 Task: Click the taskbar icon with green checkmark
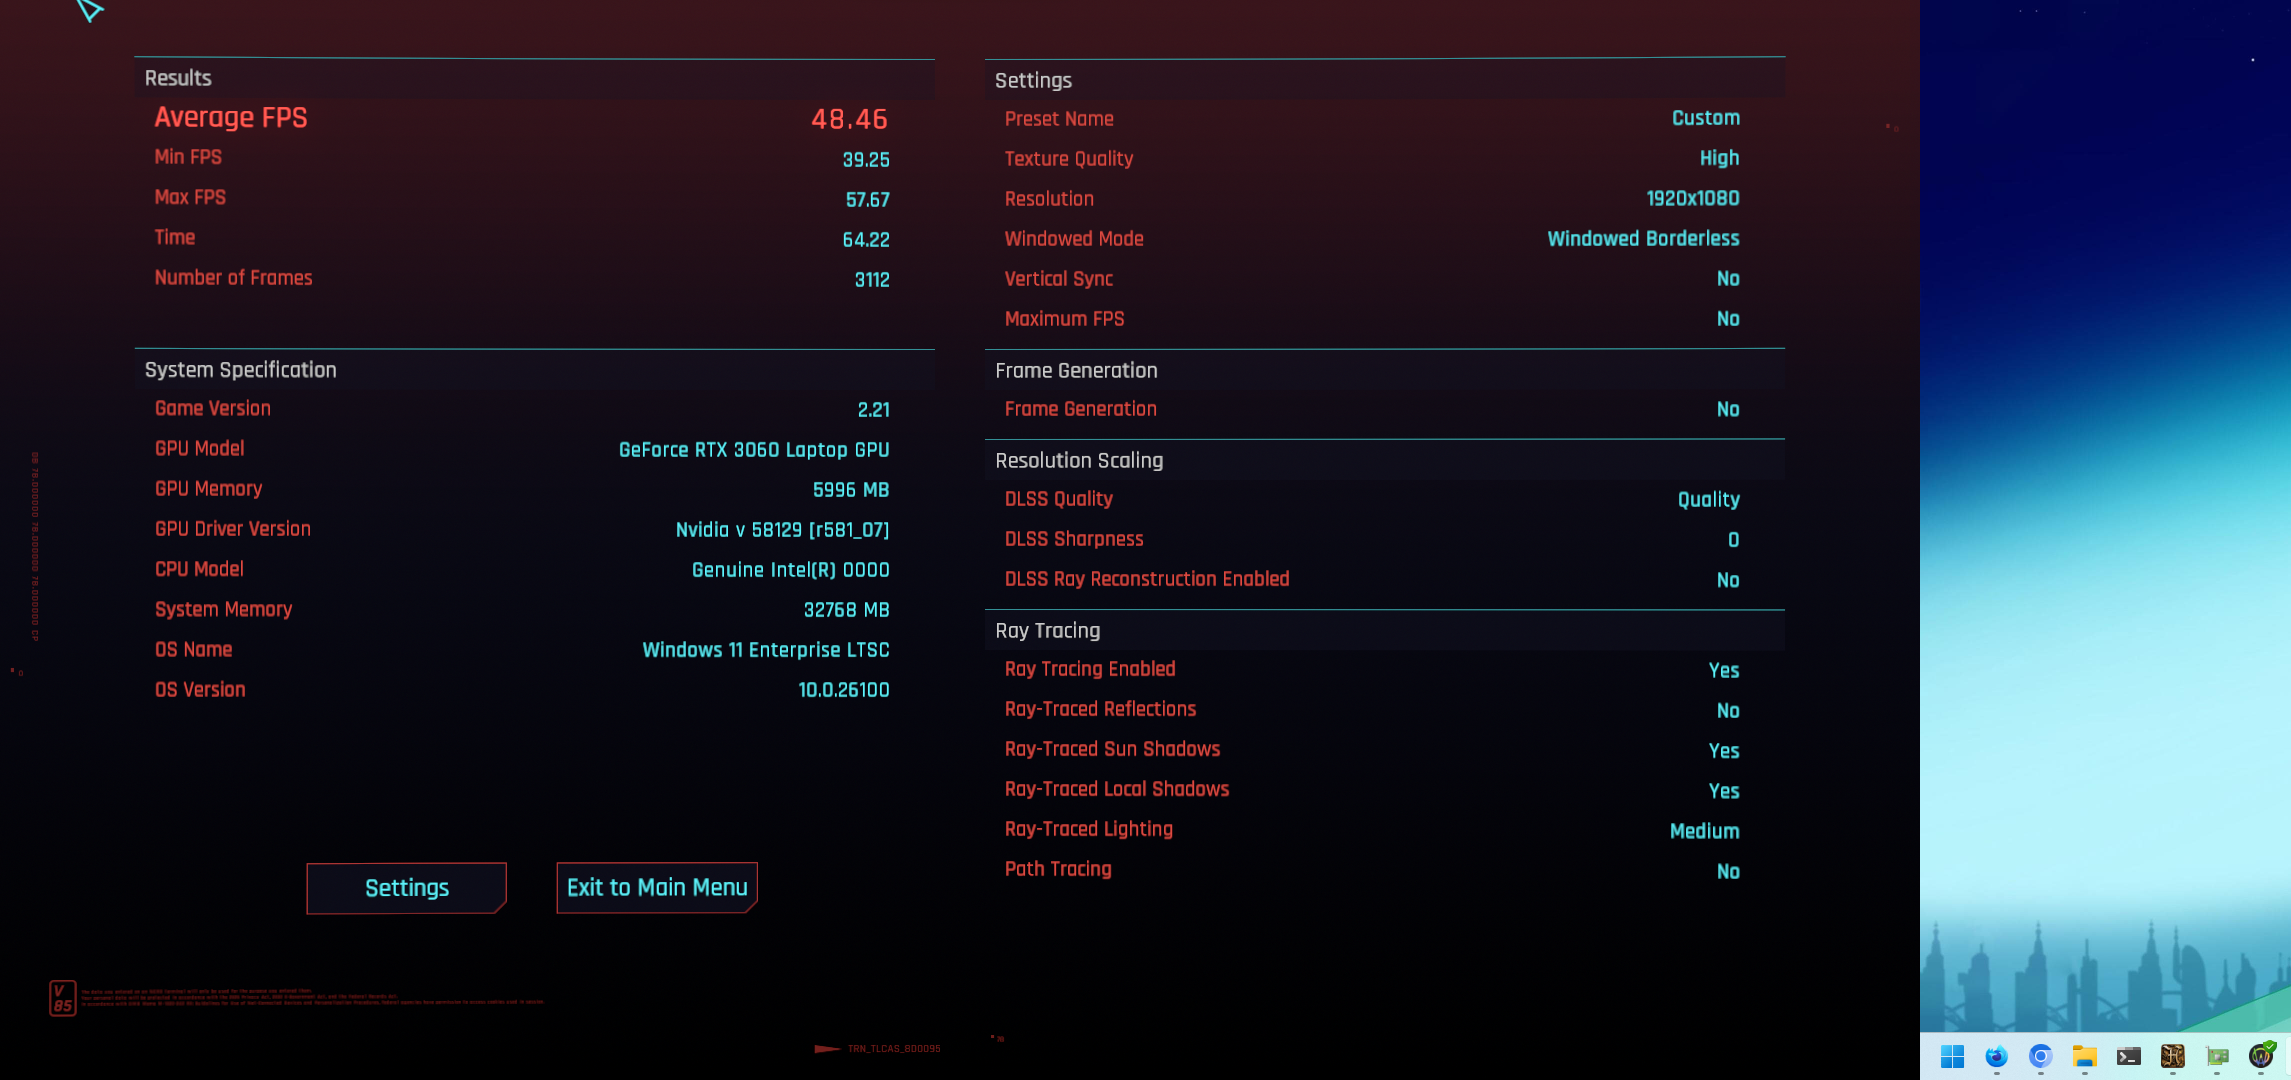[x=2261, y=1055]
